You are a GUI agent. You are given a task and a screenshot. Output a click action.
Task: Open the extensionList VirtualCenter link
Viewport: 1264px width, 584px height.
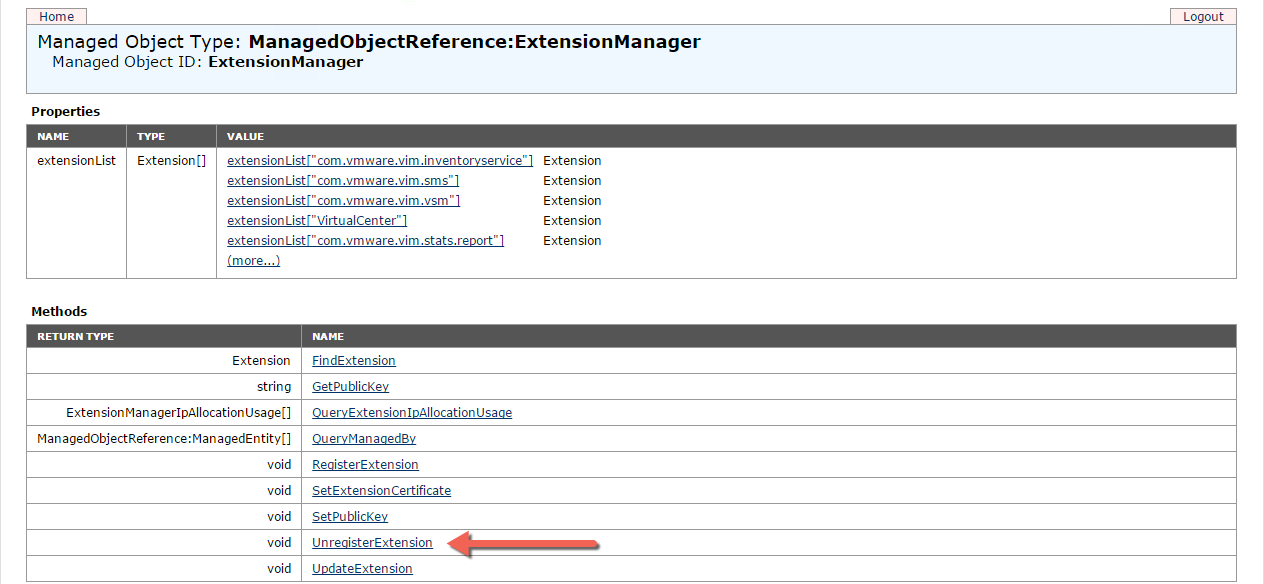317,221
